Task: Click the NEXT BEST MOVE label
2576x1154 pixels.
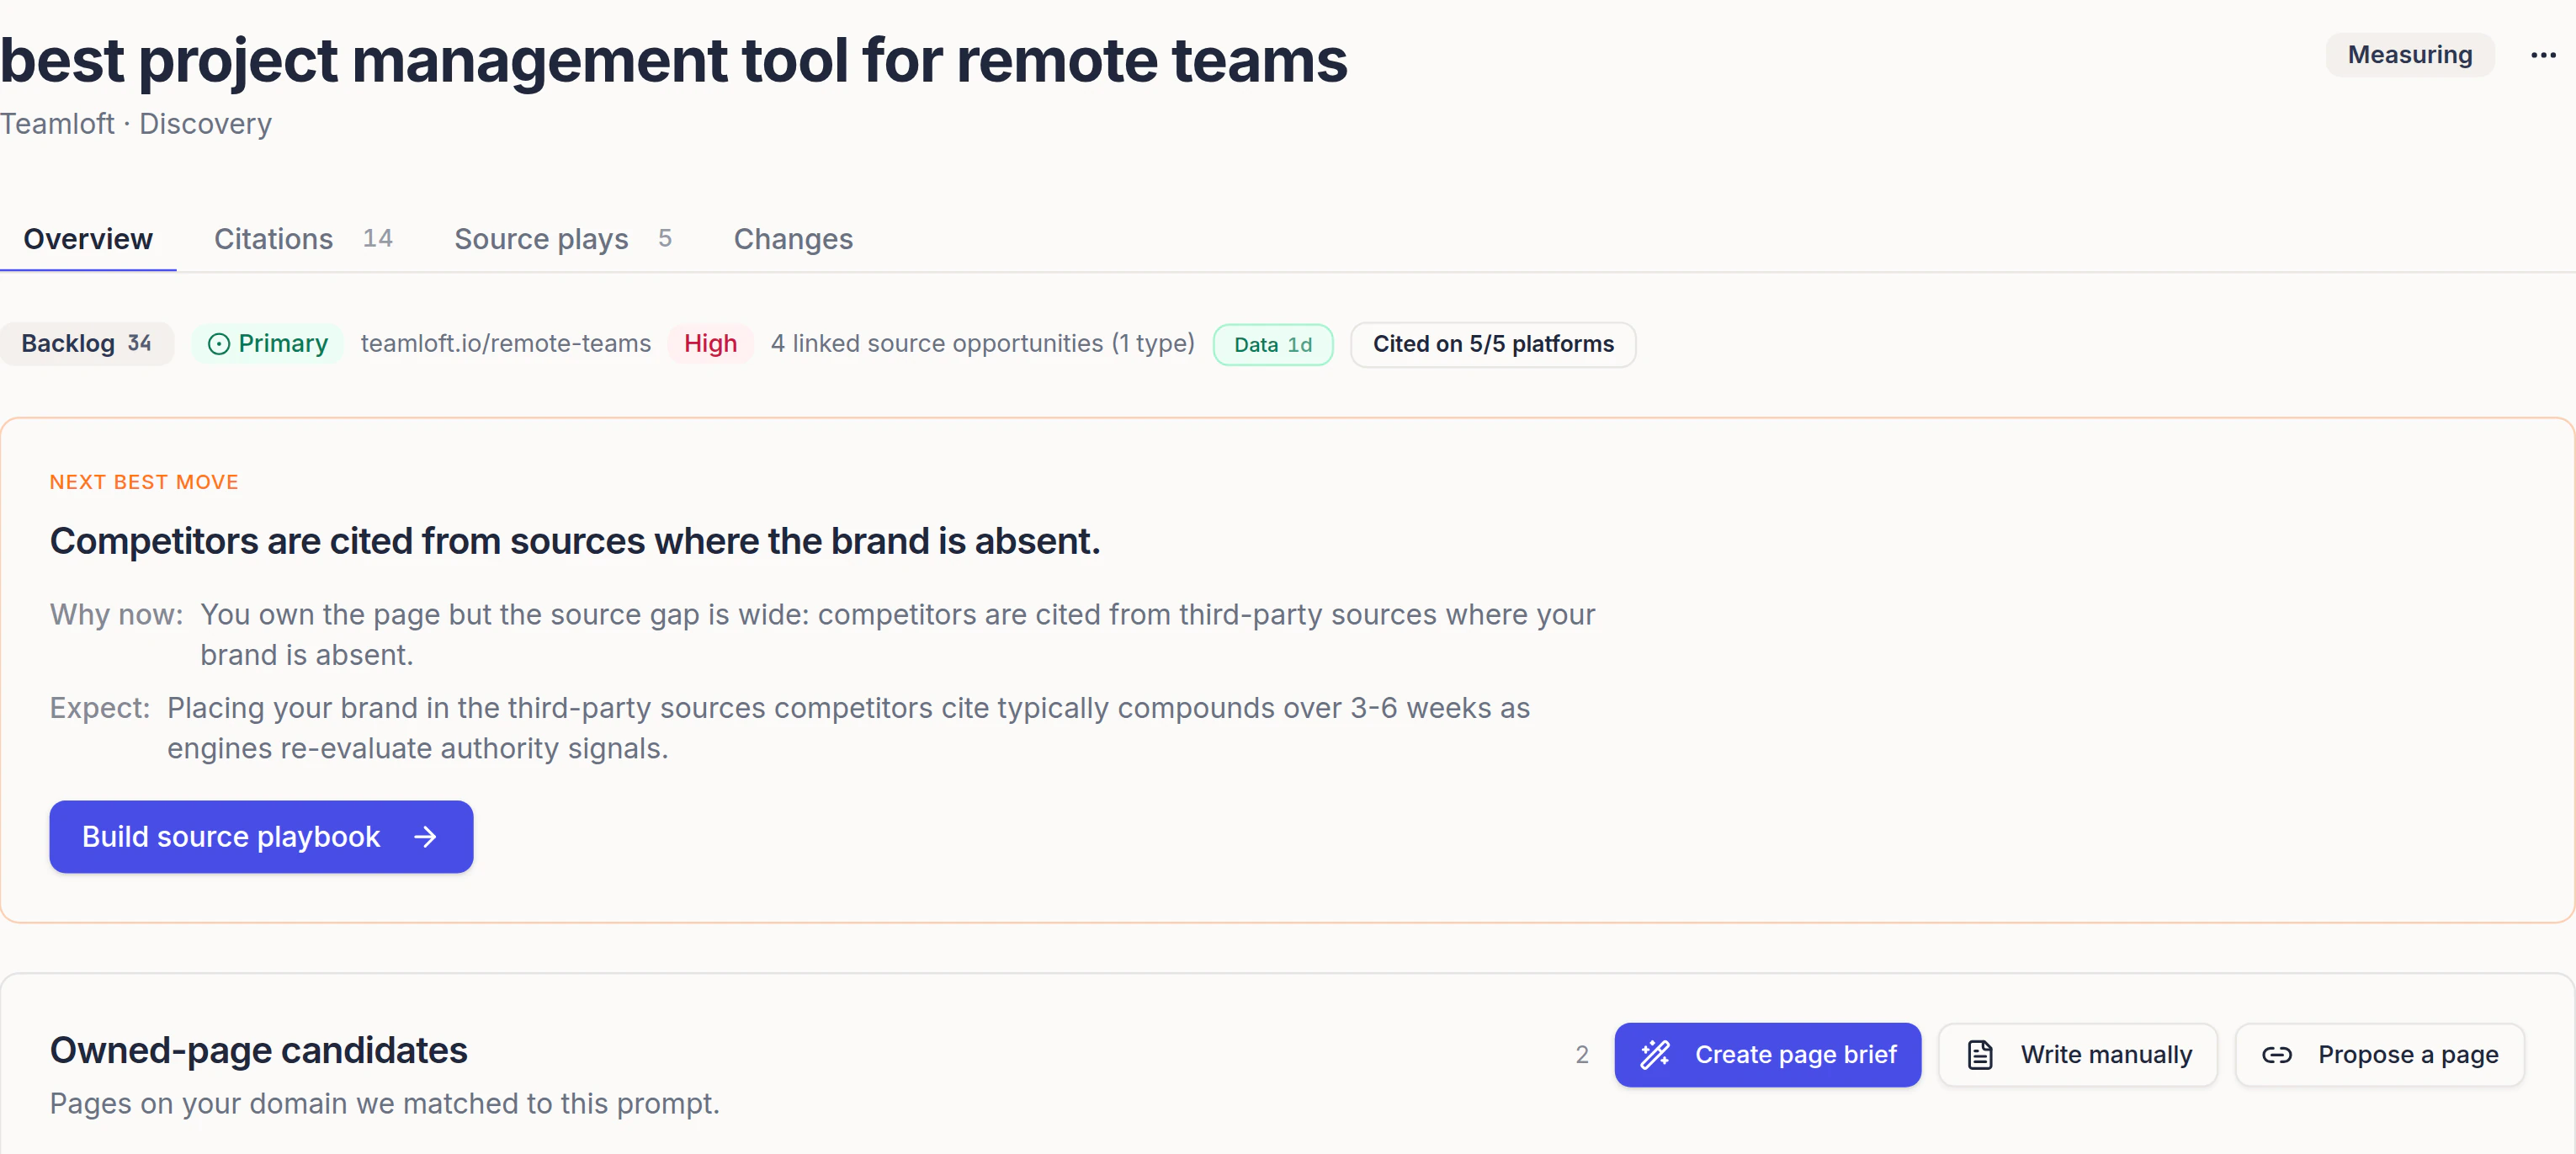Action: click(x=144, y=482)
